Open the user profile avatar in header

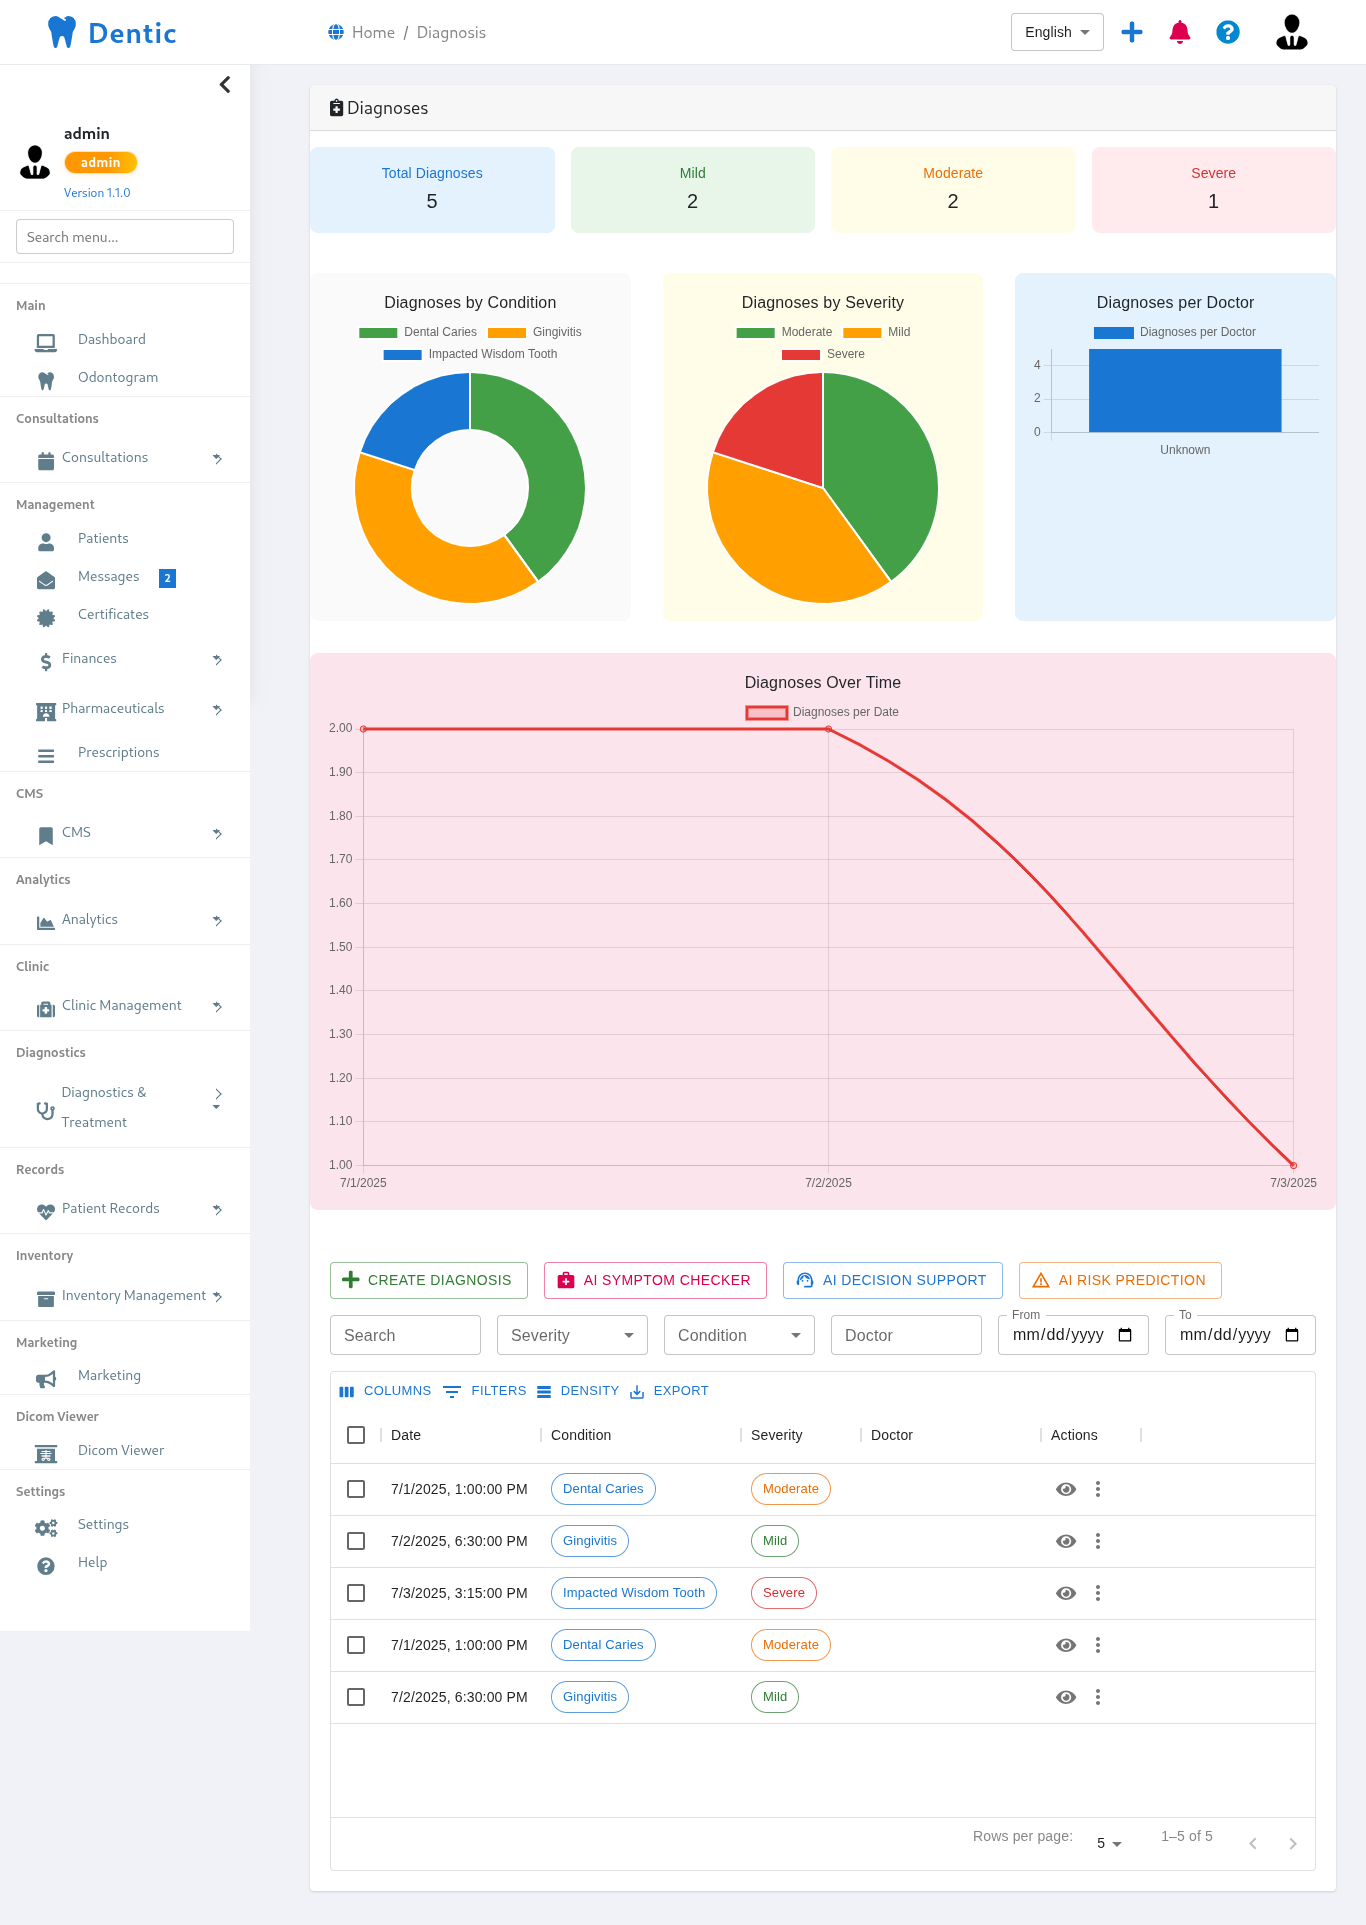tap(1291, 32)
